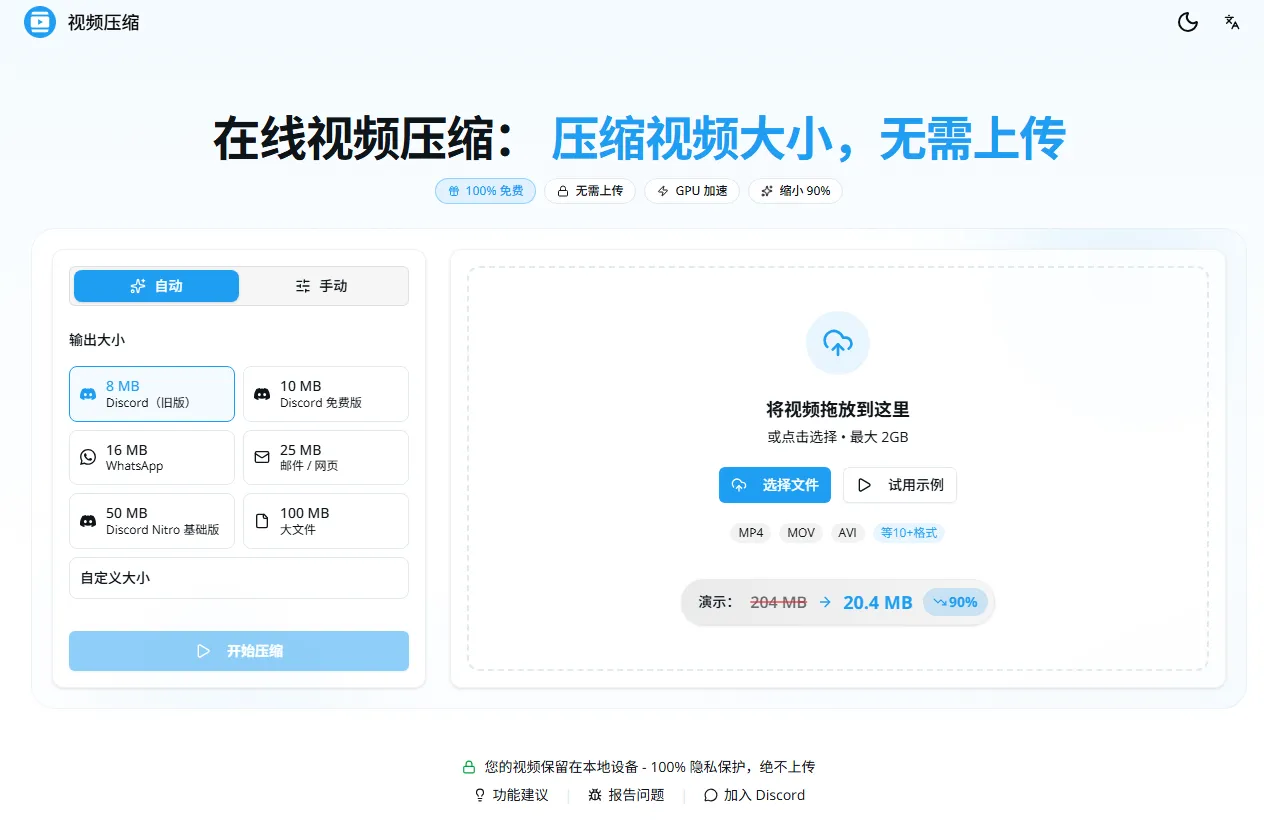Select the 10 MB Discord 免费版 preset

(325, 393)
